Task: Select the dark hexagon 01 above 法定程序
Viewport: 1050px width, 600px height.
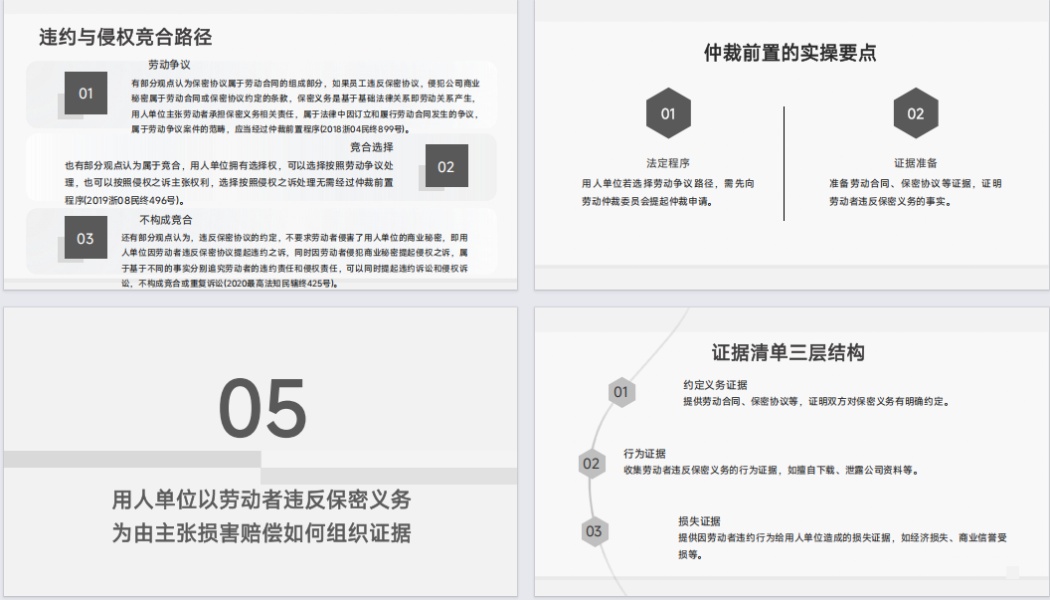Action: click(x=667, y=113)
